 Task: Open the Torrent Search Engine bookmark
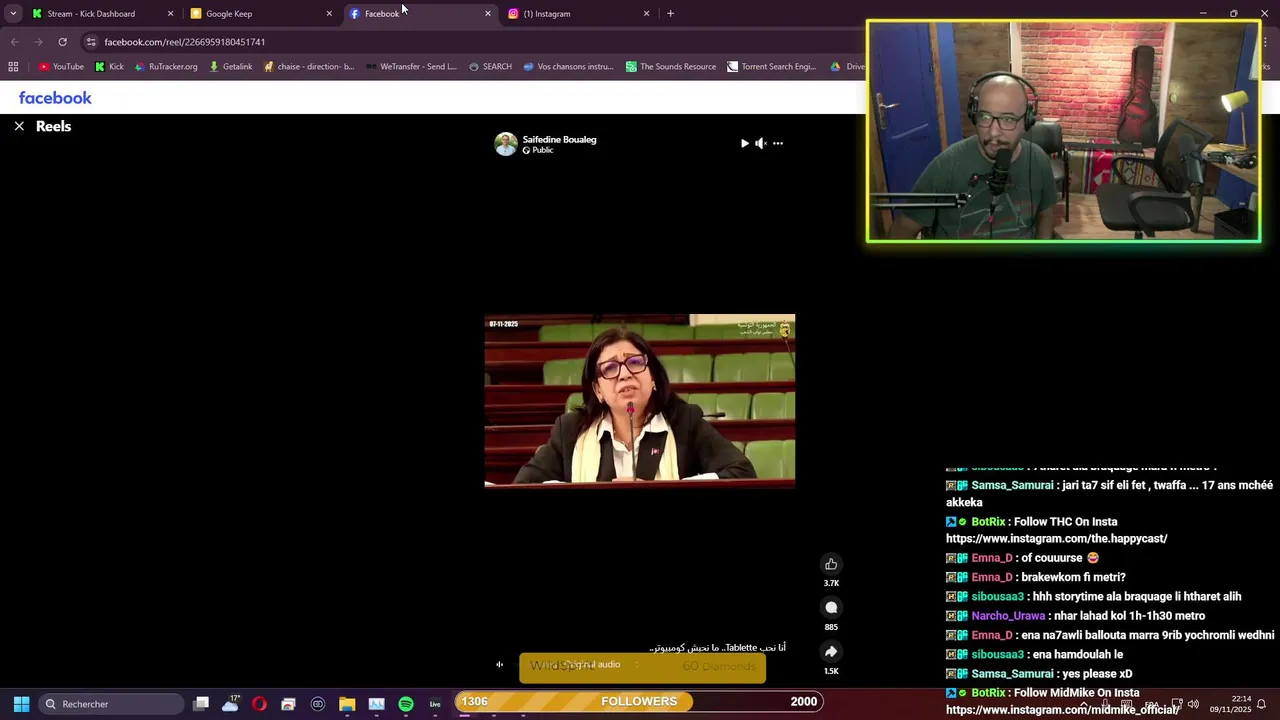772,67
